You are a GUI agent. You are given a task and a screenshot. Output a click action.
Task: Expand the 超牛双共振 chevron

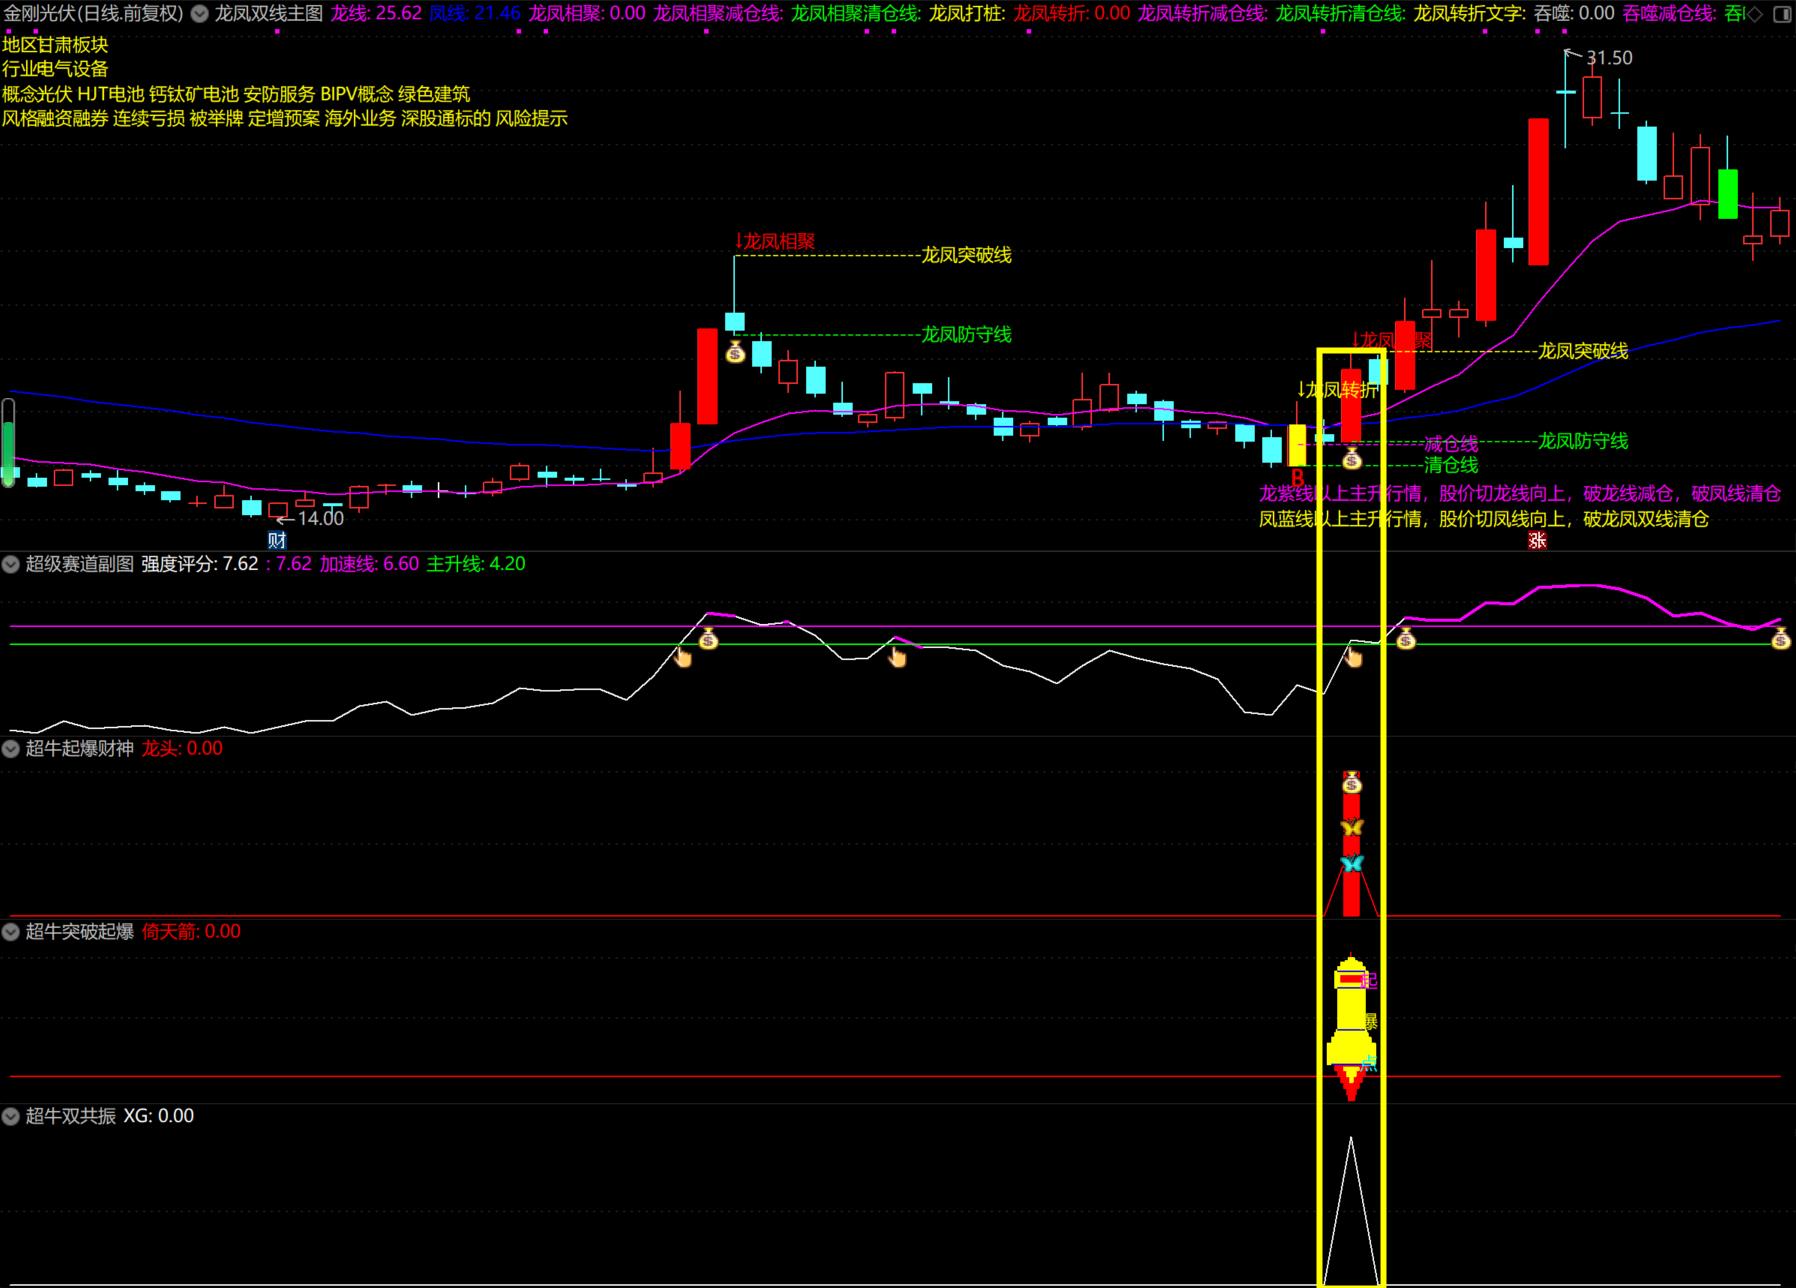11,1116
